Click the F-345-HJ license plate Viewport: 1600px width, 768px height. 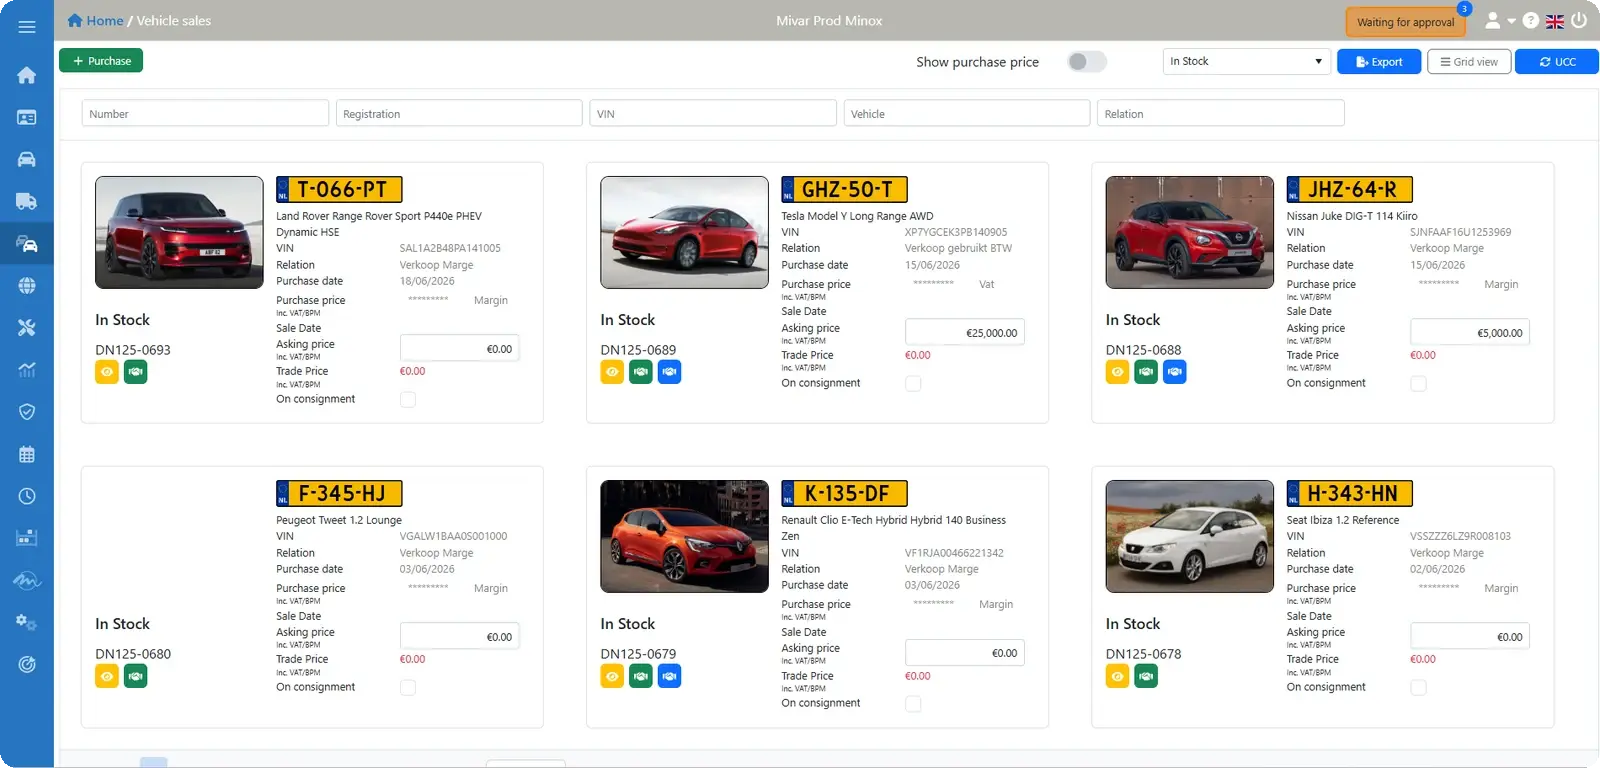339,493
